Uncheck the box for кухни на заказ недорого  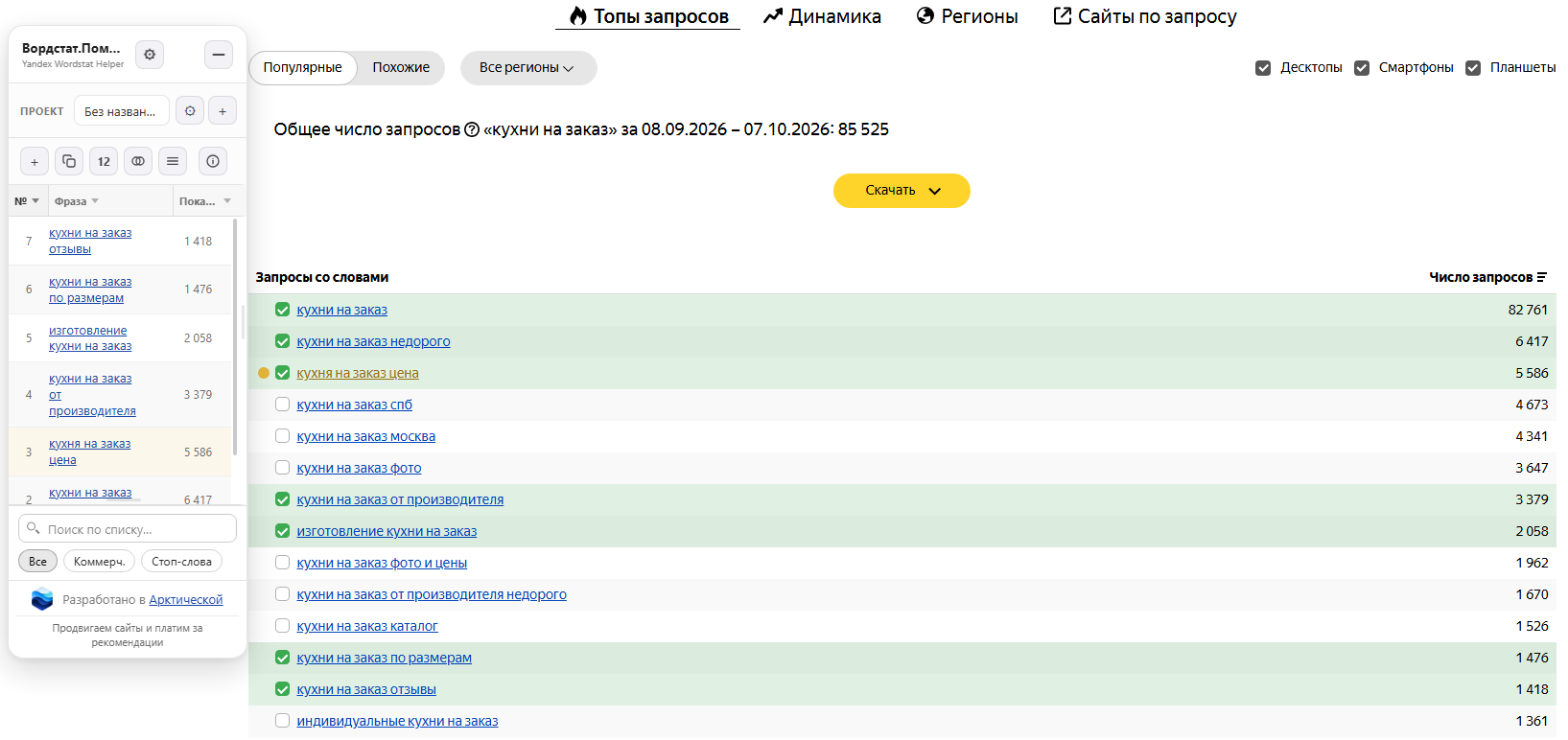[x=282, y=341]
